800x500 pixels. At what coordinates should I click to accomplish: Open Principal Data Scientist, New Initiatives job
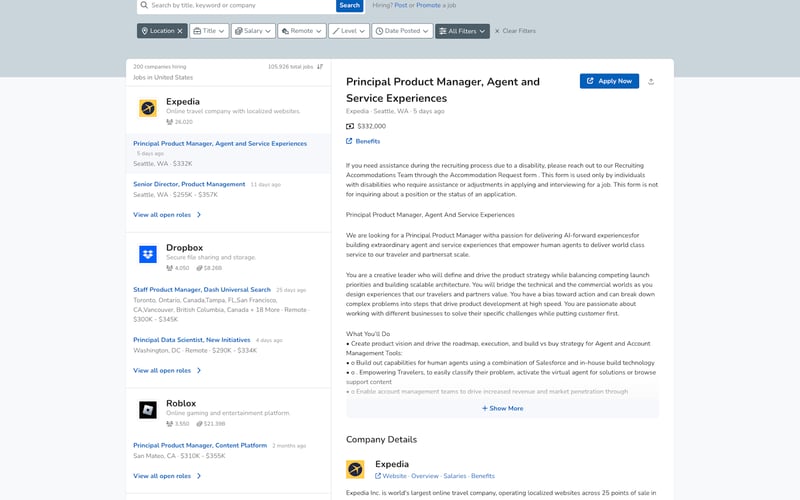coord(192,340)
